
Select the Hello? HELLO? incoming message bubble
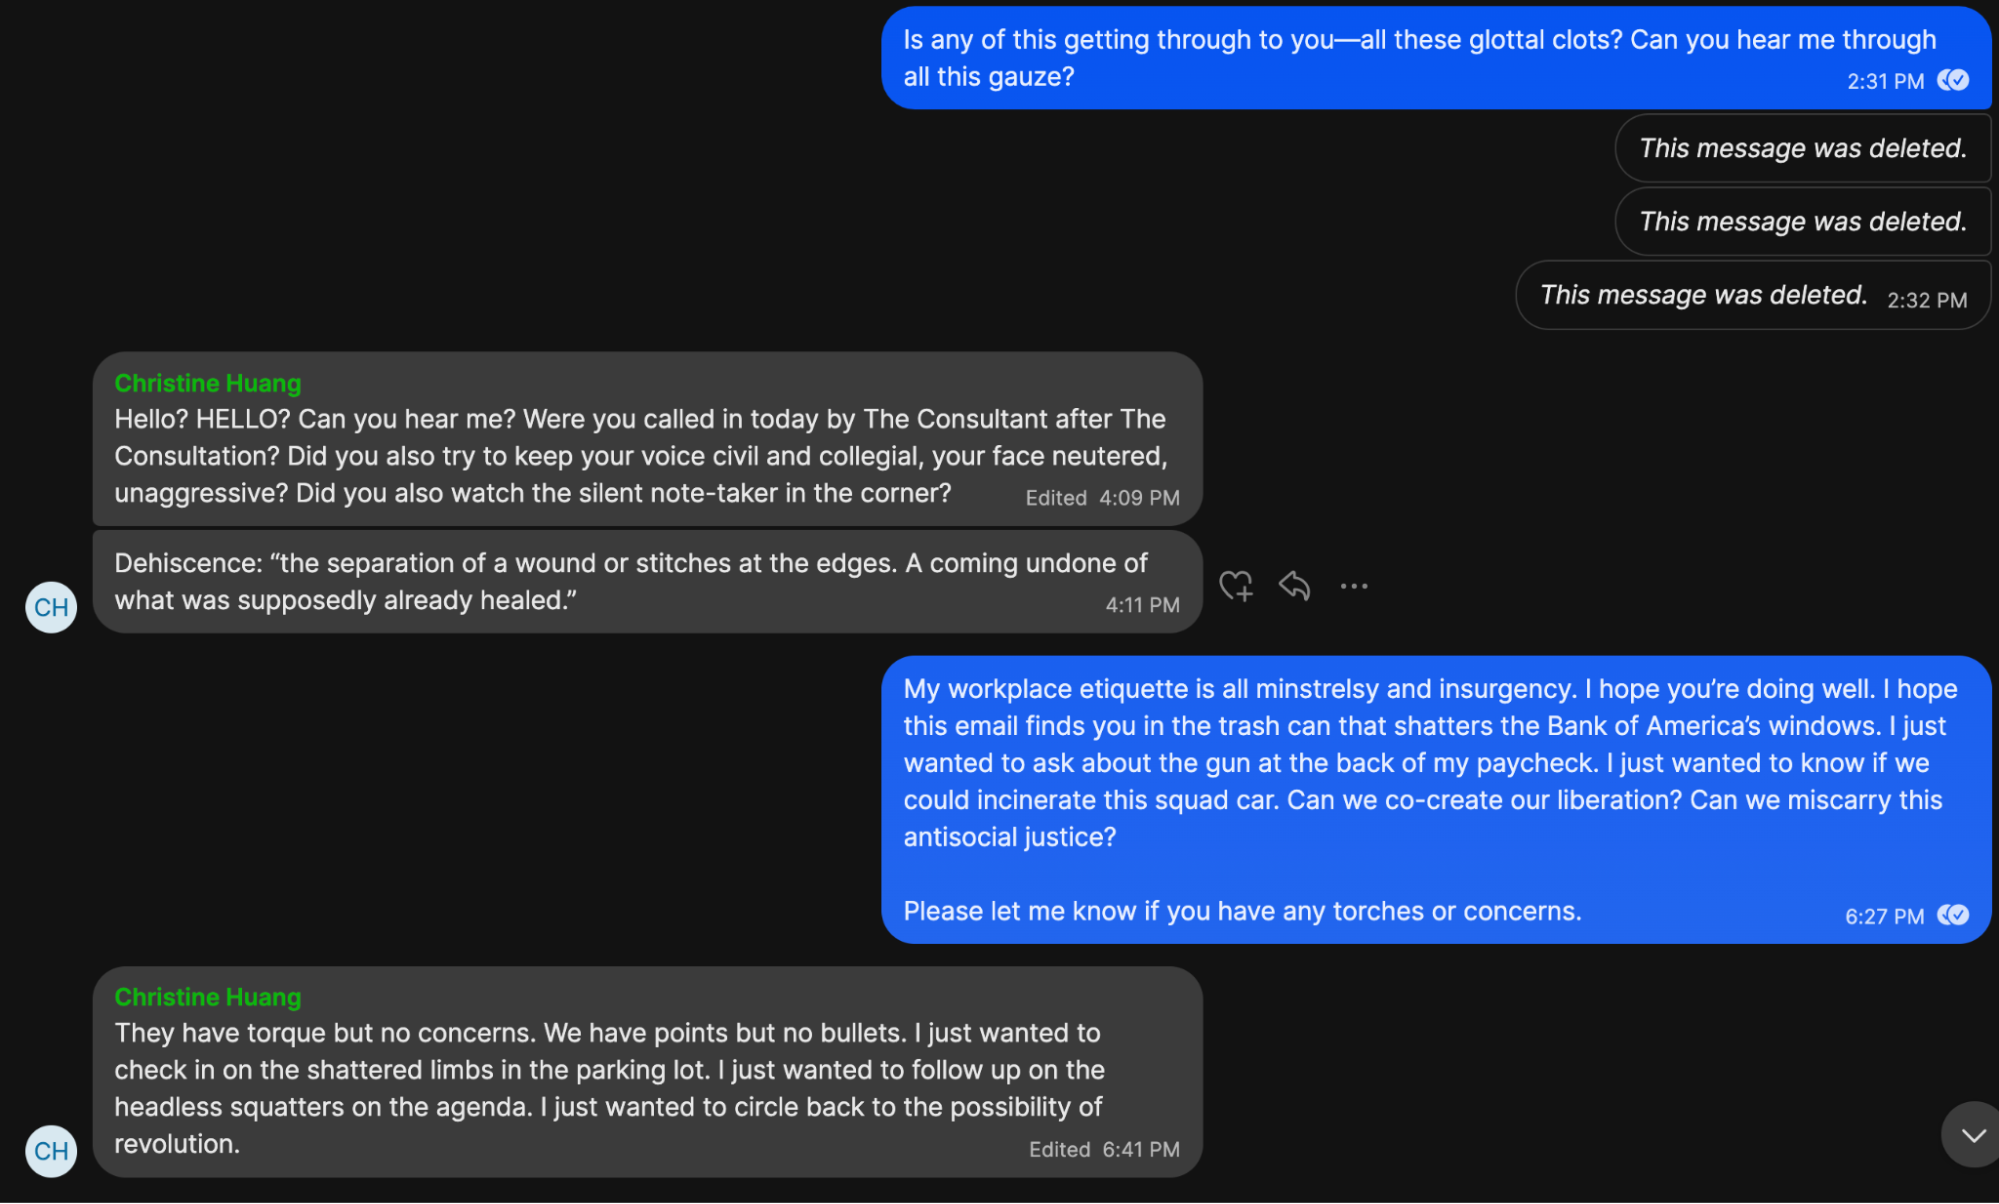[647, 439]
